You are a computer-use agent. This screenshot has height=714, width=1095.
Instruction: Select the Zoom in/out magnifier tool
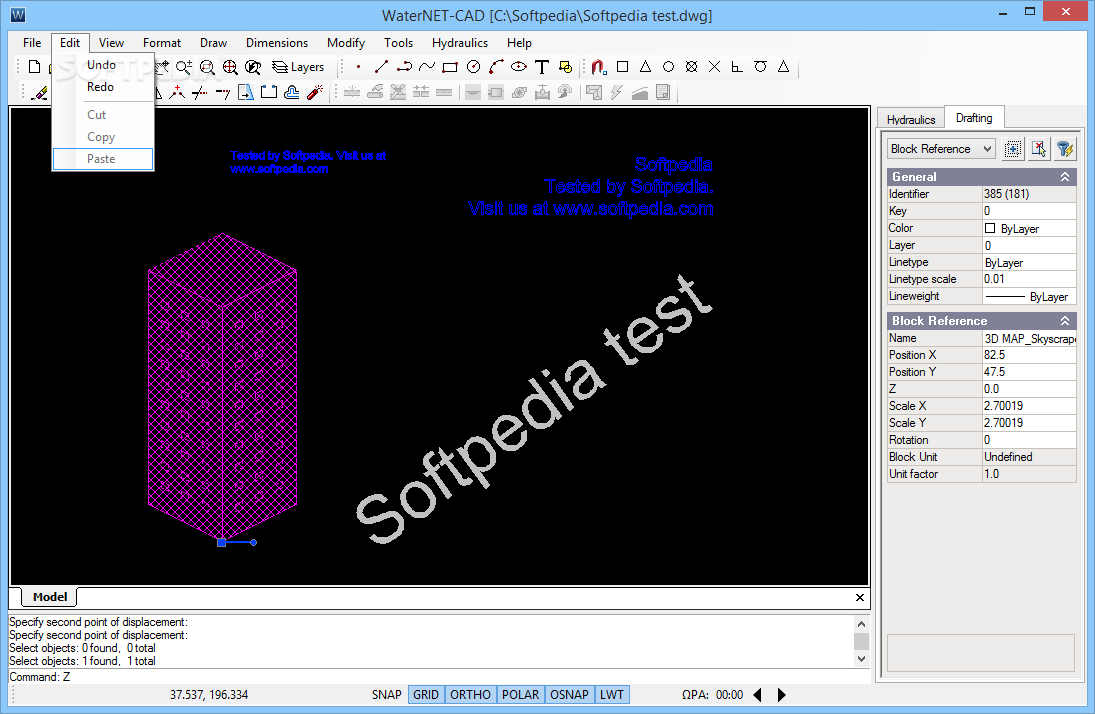tap(184, 67)
